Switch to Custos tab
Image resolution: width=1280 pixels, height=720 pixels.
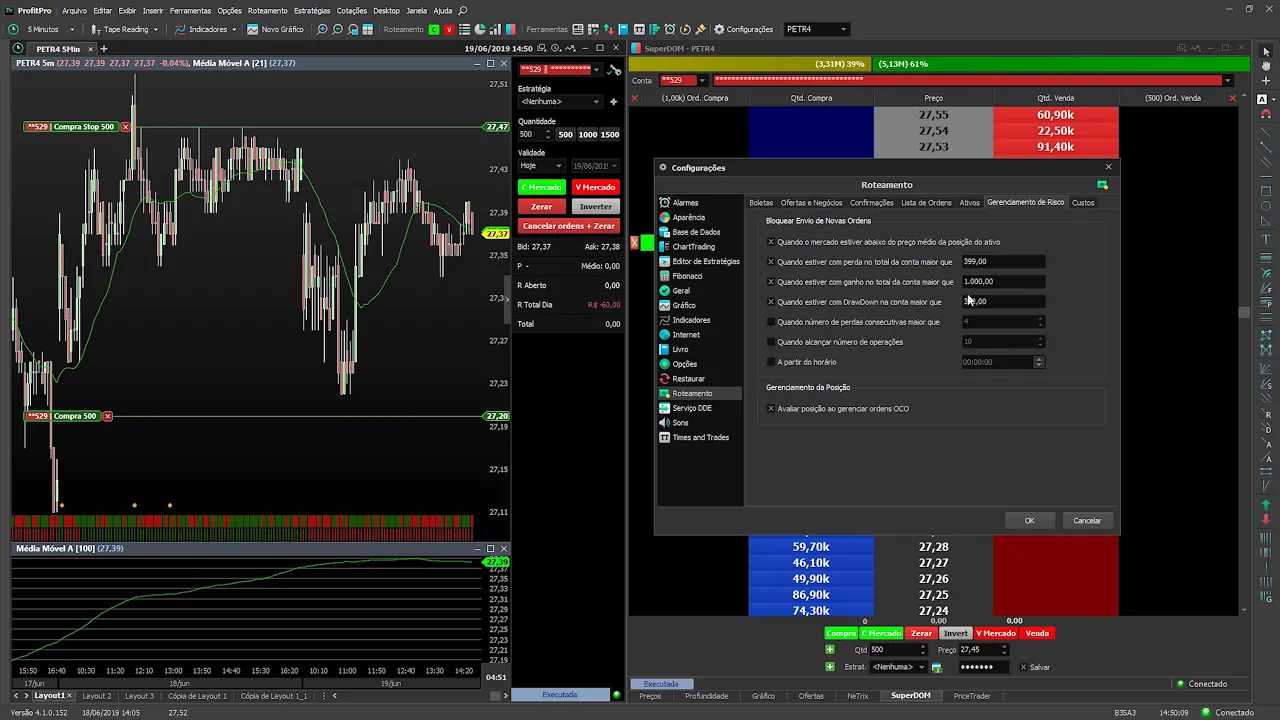coord(1083,203)
